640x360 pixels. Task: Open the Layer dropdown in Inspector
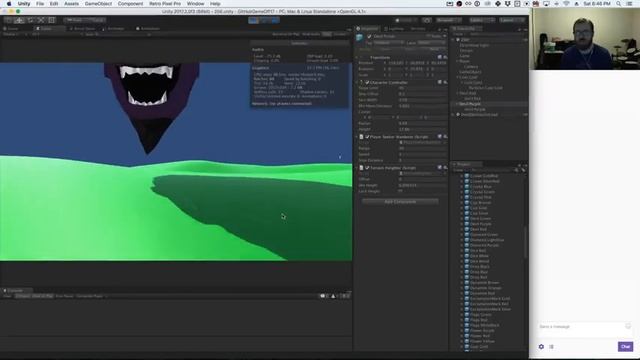pos(432,42)
